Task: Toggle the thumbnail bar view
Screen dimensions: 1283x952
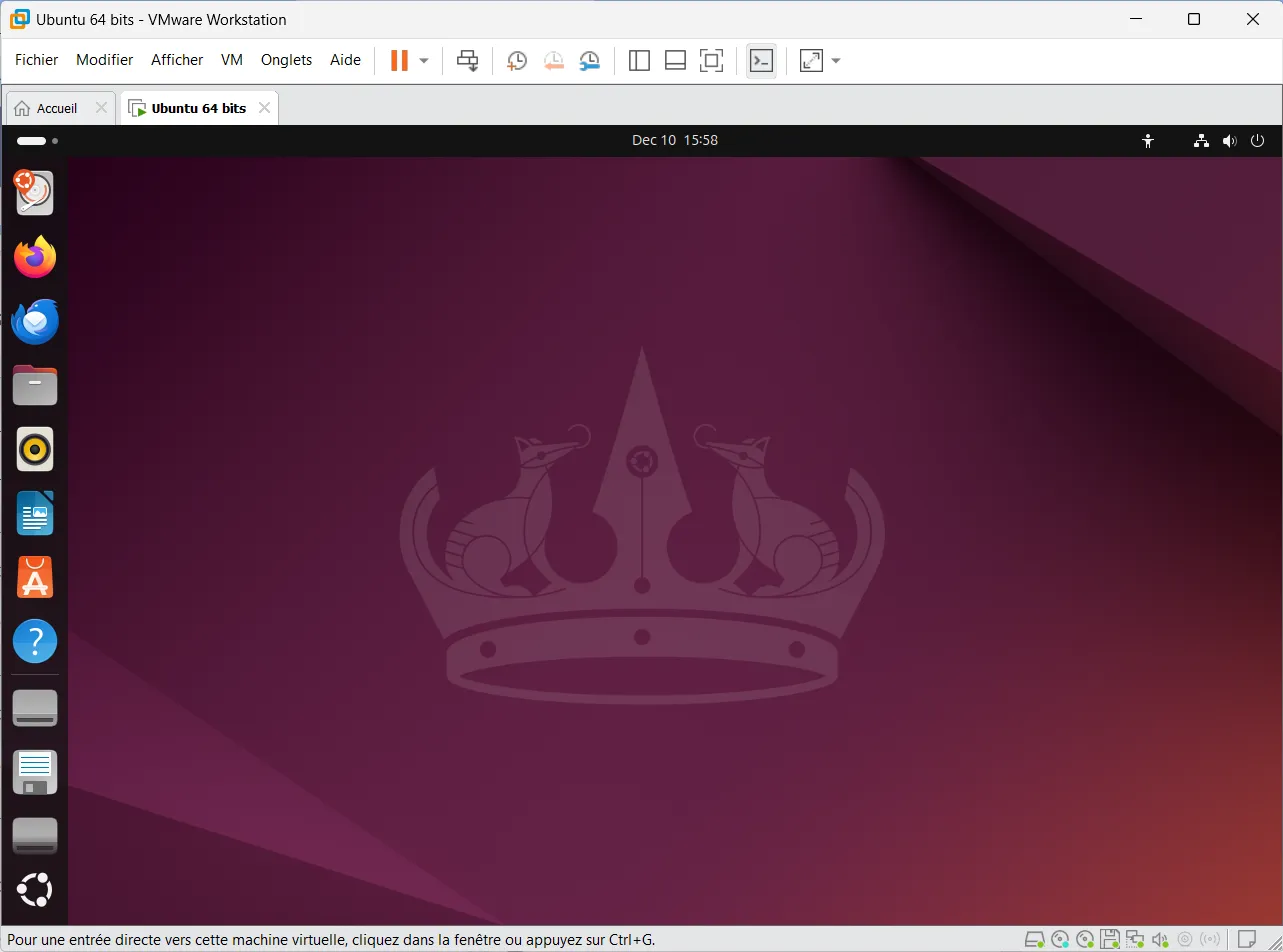Action: tap(675, 61)
